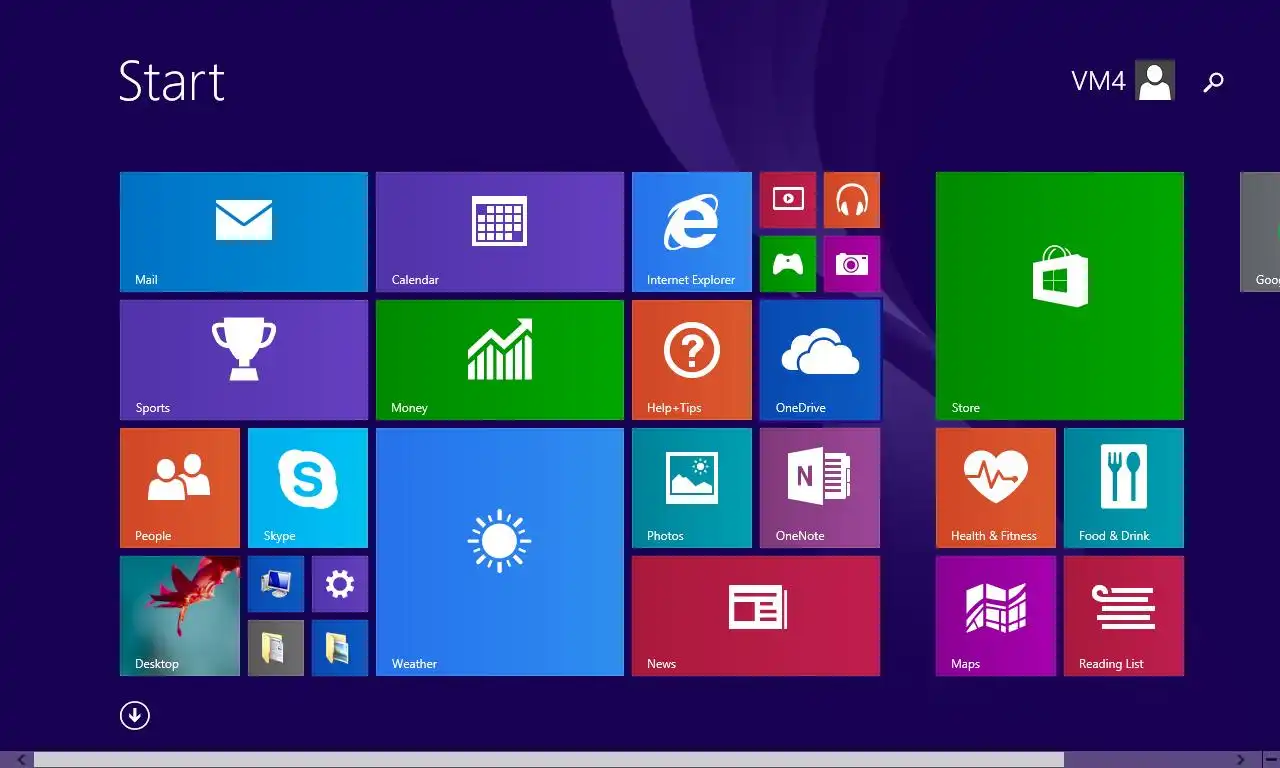Click the horizontal scrollbar right arrow

pos(1241,760)
